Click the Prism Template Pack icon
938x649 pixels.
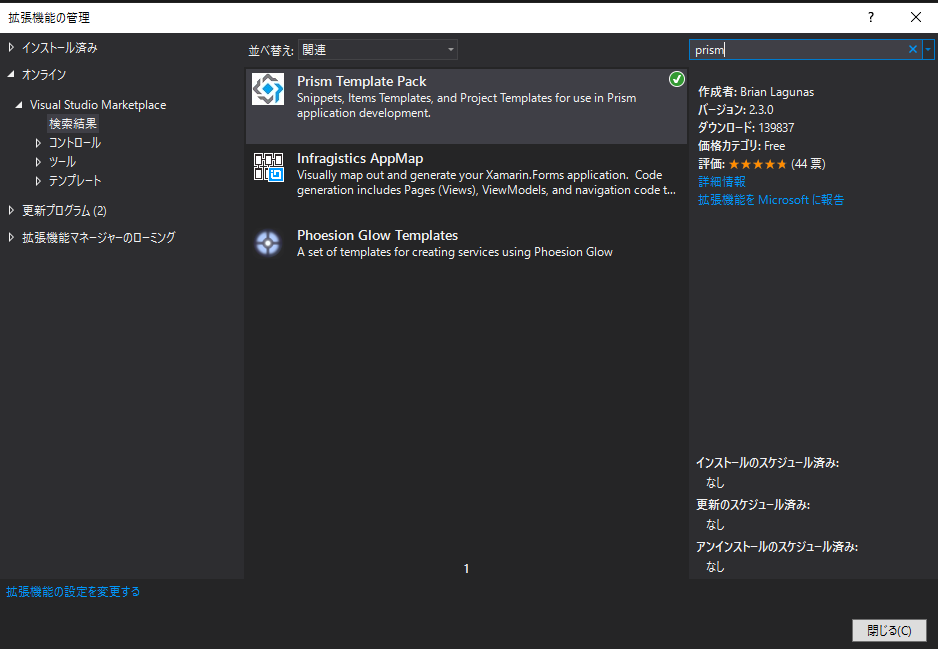click(x=267, y=89)
